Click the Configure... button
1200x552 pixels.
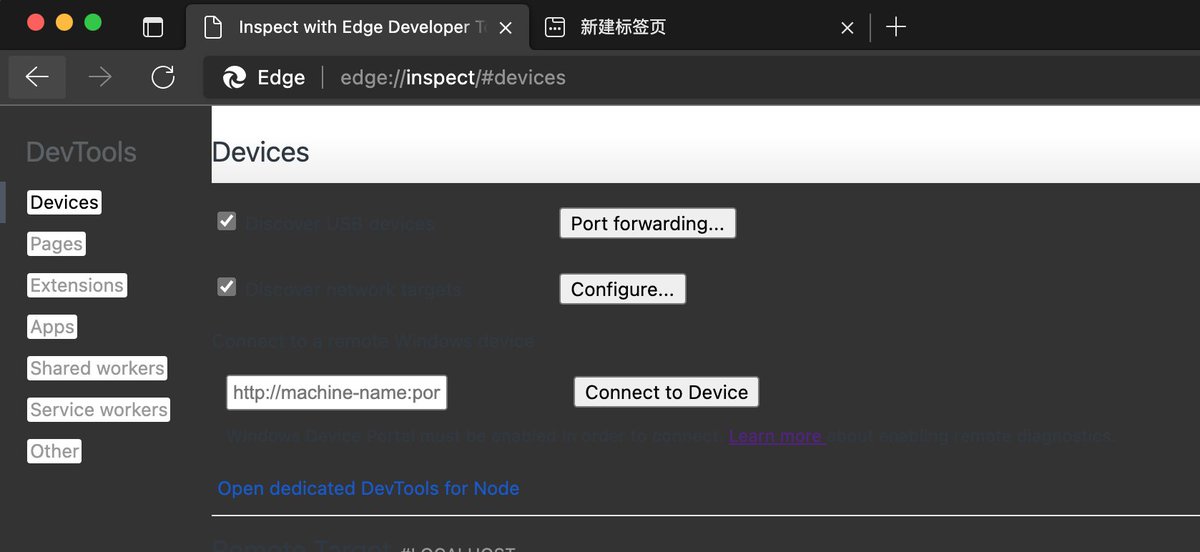point(622,289)
